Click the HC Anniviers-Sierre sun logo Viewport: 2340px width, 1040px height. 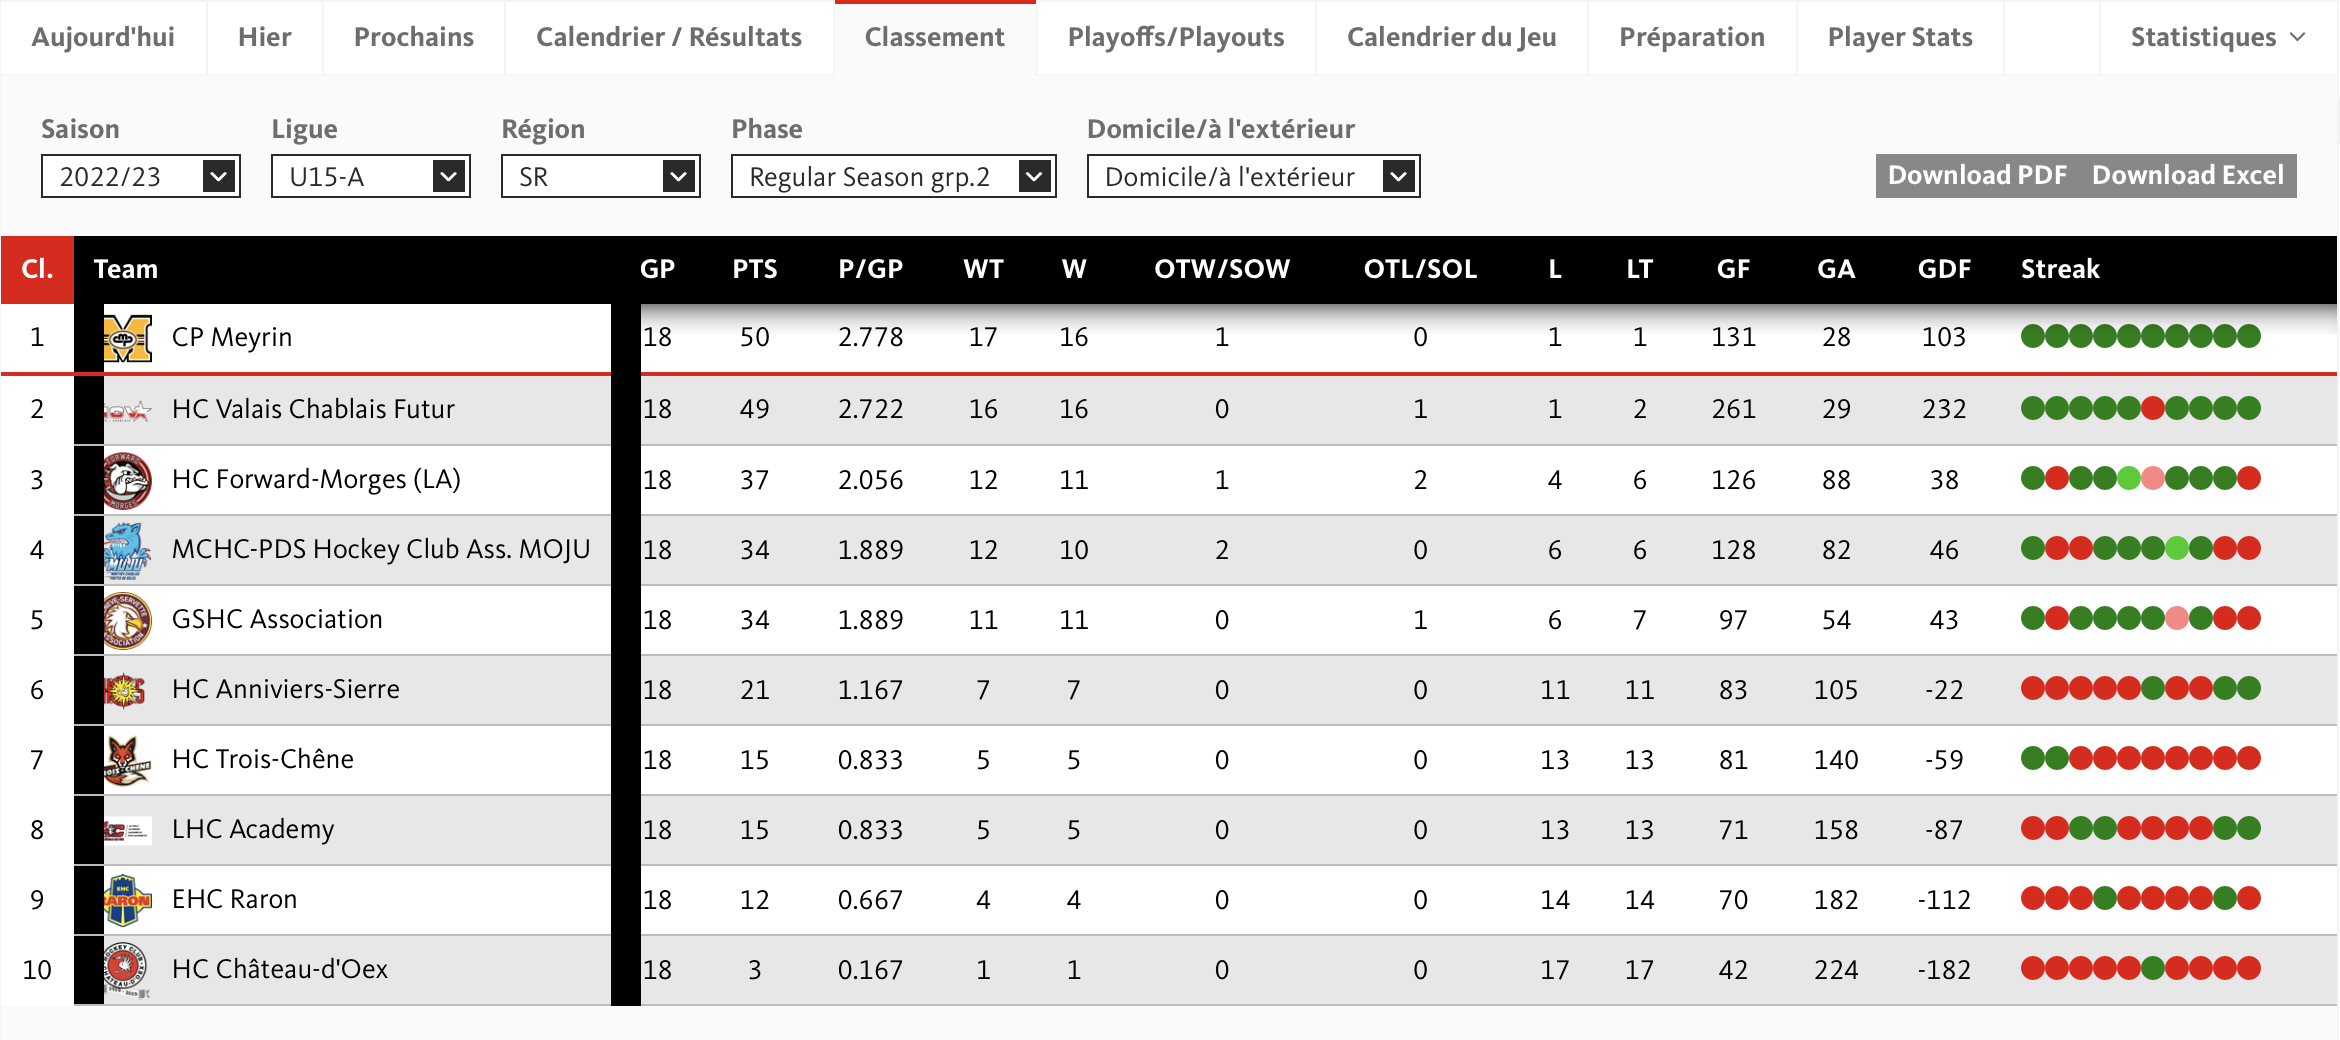point(127,690)
